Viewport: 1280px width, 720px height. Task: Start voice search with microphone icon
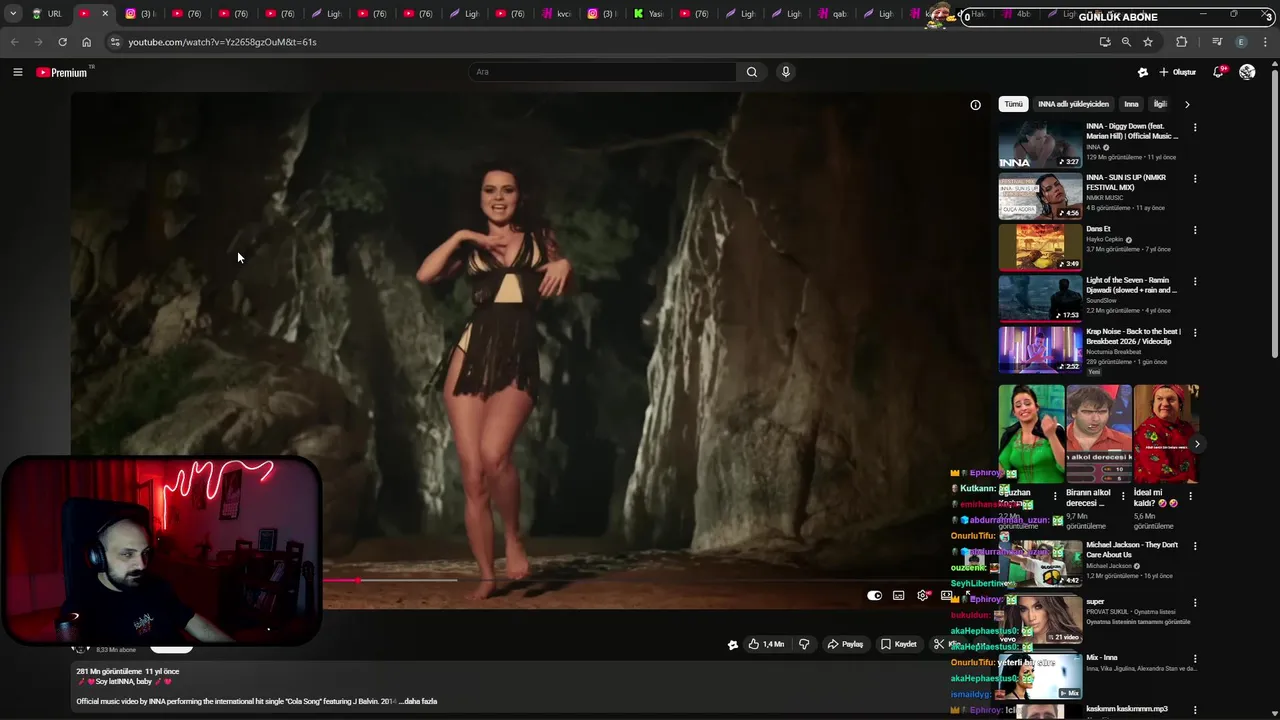(786, 72)
